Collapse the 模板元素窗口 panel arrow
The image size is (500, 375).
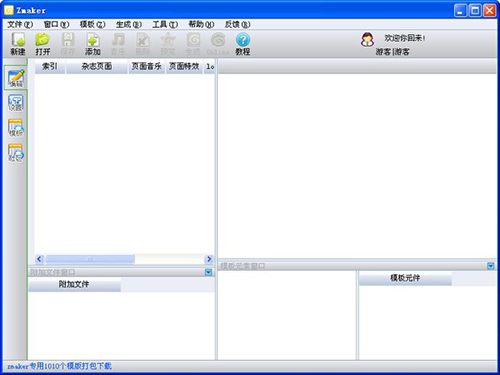pos(491,266)
